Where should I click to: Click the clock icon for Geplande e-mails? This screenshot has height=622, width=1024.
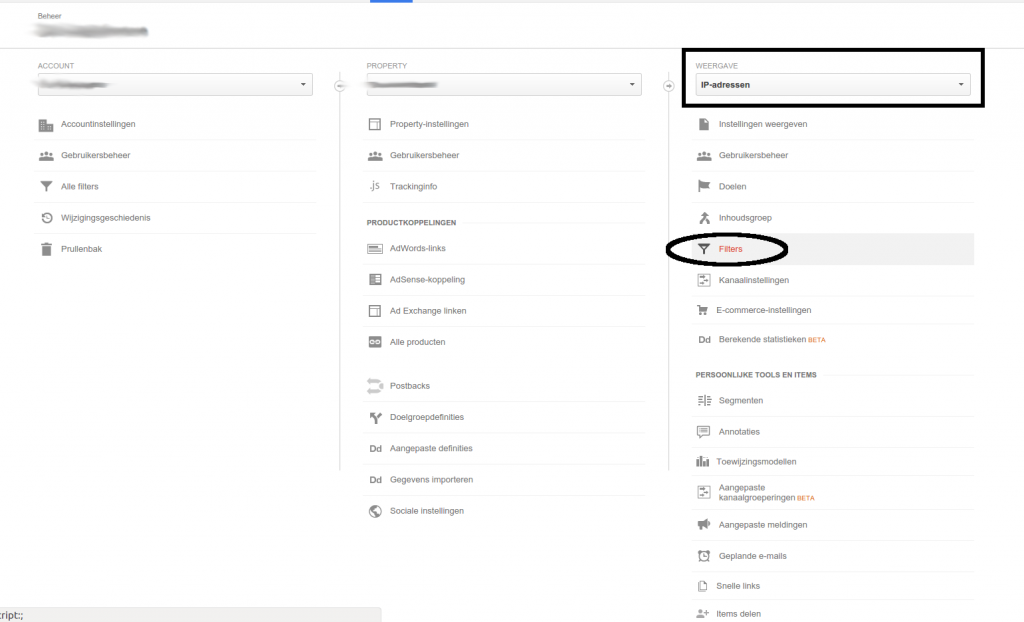(x=703, y=556)
